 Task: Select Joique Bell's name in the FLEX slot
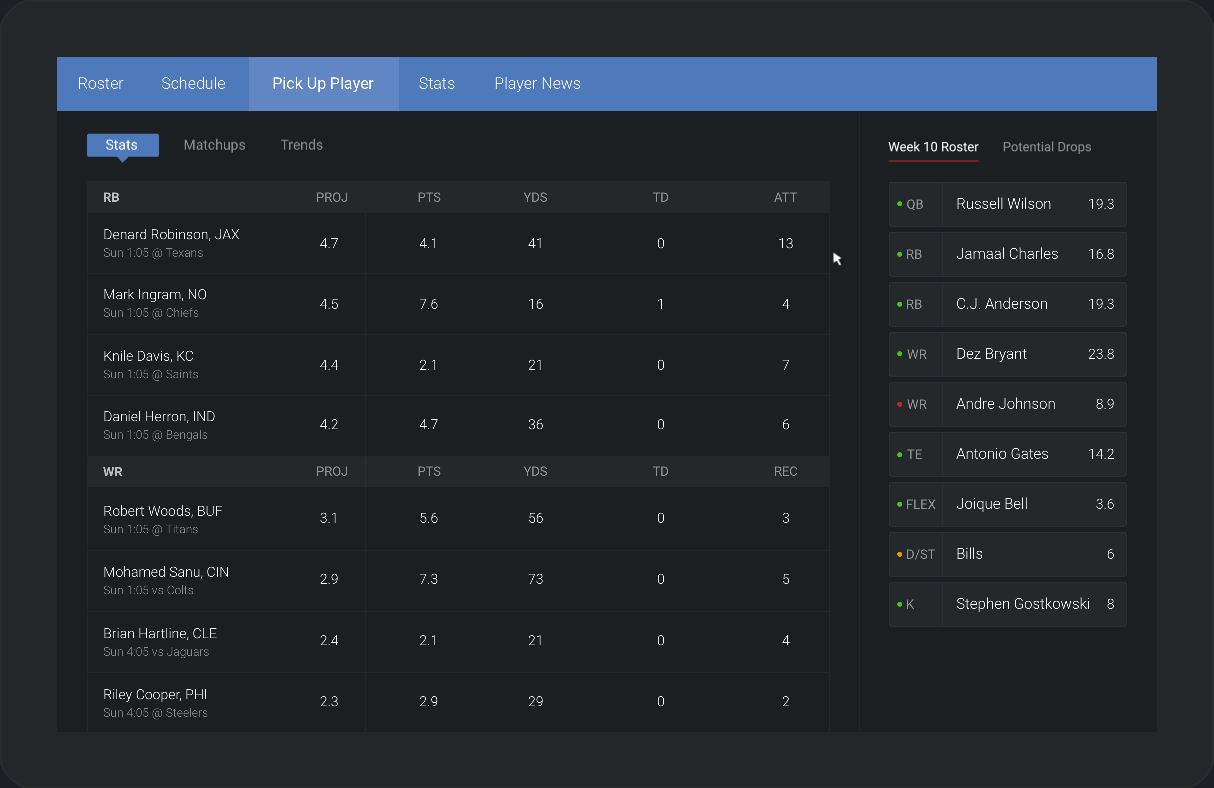(x=992, y=504)
